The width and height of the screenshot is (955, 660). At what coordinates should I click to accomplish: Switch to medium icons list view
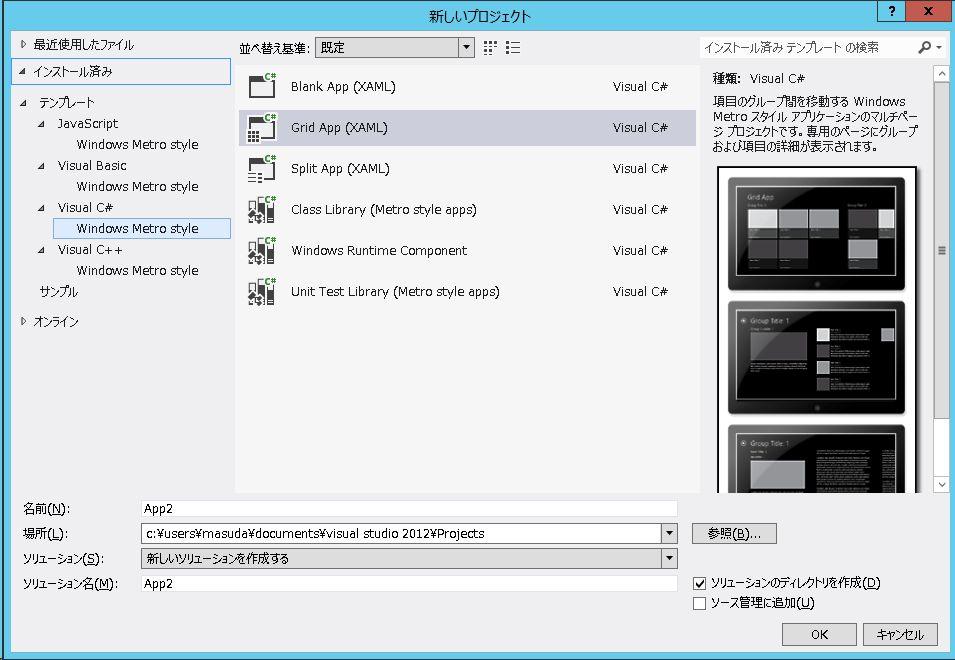tap(514, 48)
